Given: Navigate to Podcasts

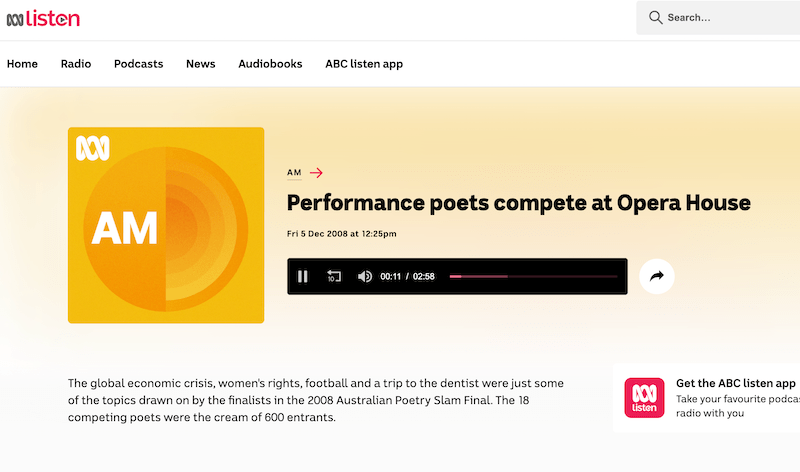Looking at the screenshot, I should [138, 64].
